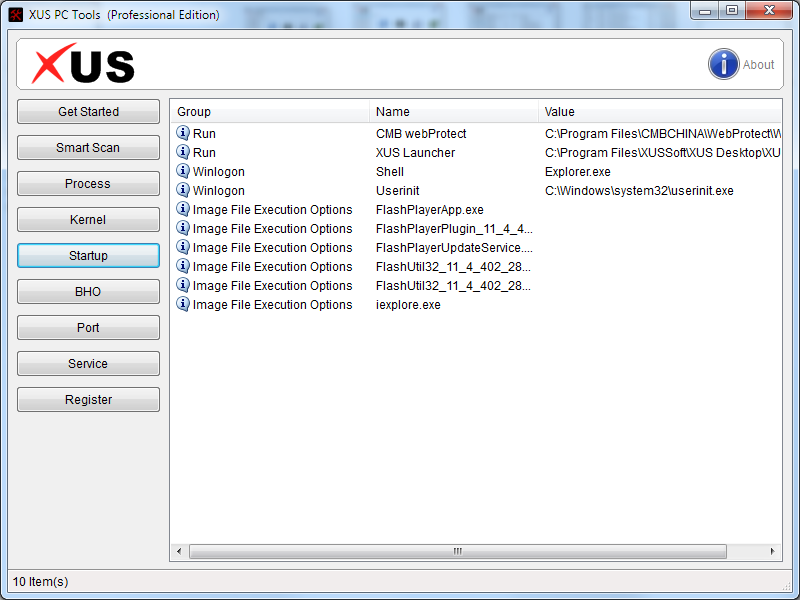800x600 pixels.
Task: Click info icon beside CMB webProtect row
Action: point(183,133)
